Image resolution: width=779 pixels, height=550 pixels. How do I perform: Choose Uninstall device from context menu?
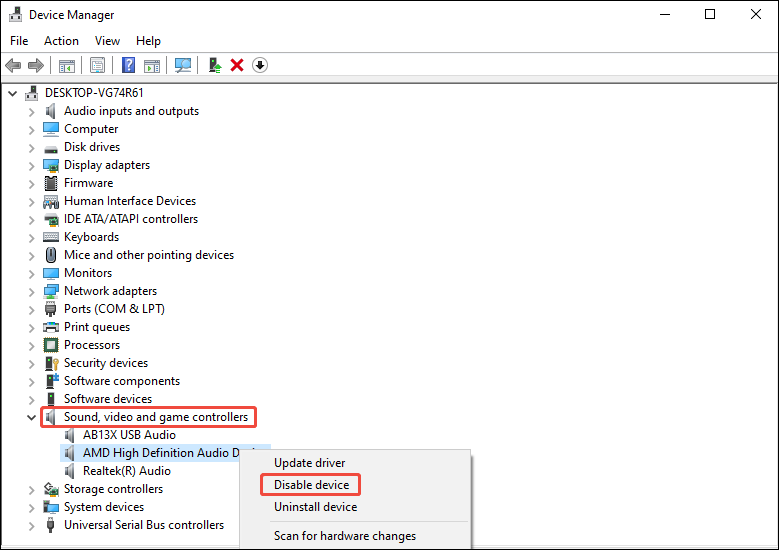pyautogui.click(x=315, y=507)
